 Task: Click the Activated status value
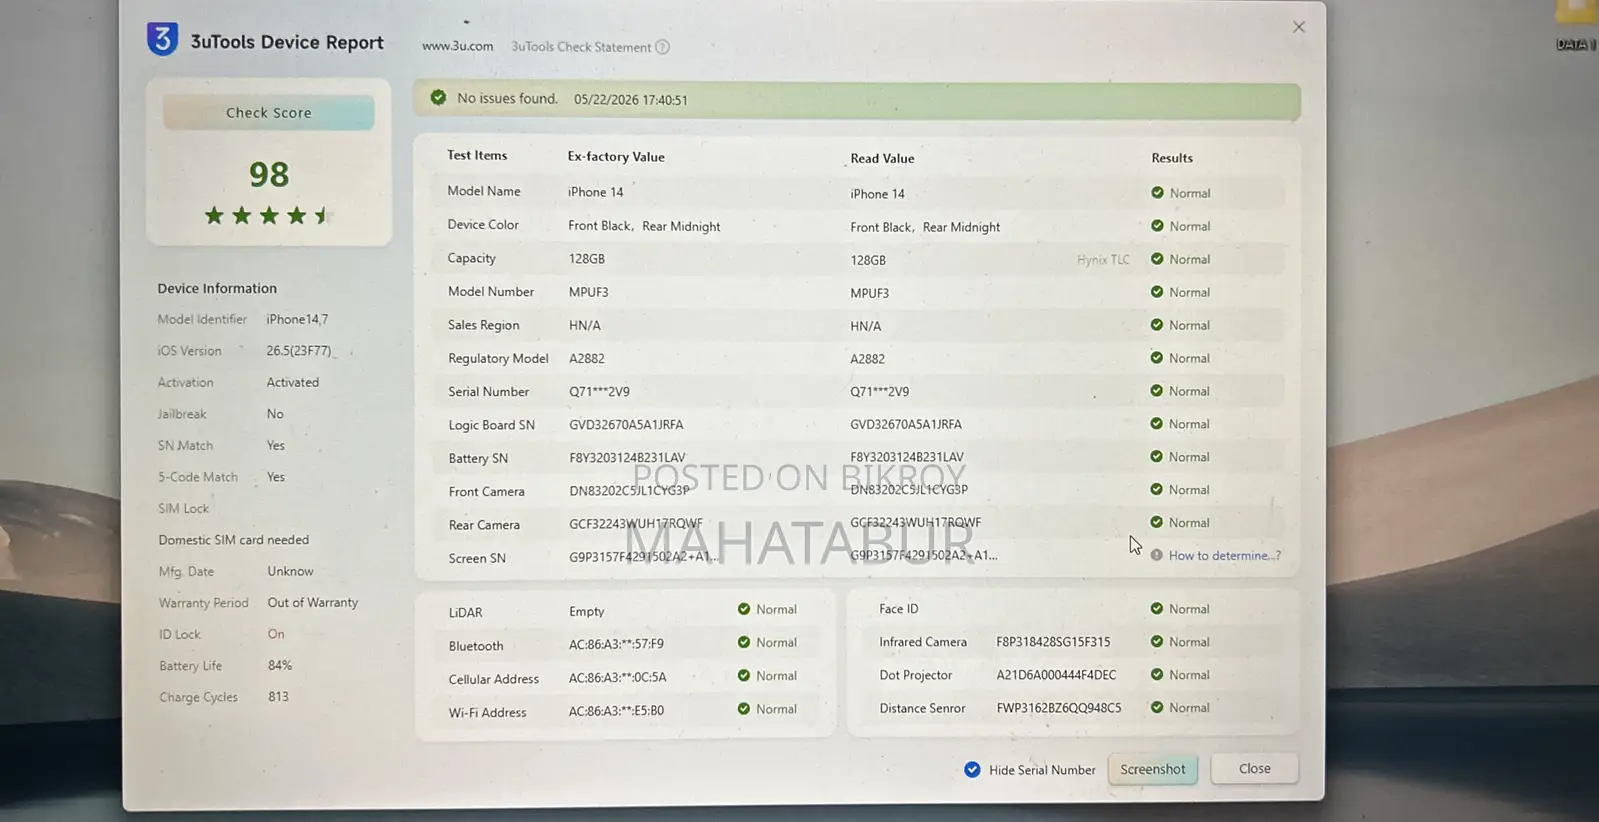click(x=293, y=383)
